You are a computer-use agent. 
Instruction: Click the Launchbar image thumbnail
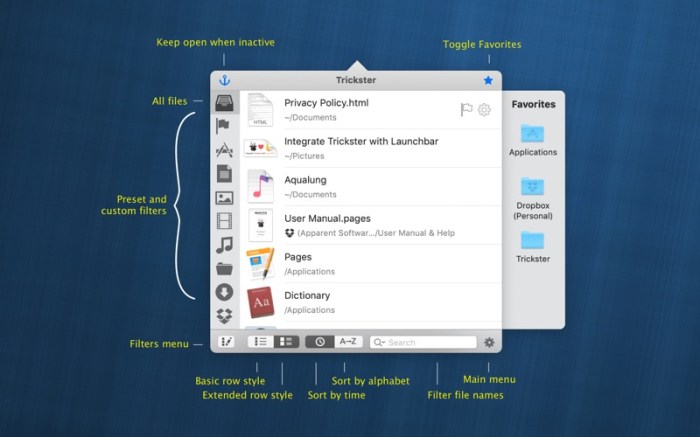click(261, 148)
